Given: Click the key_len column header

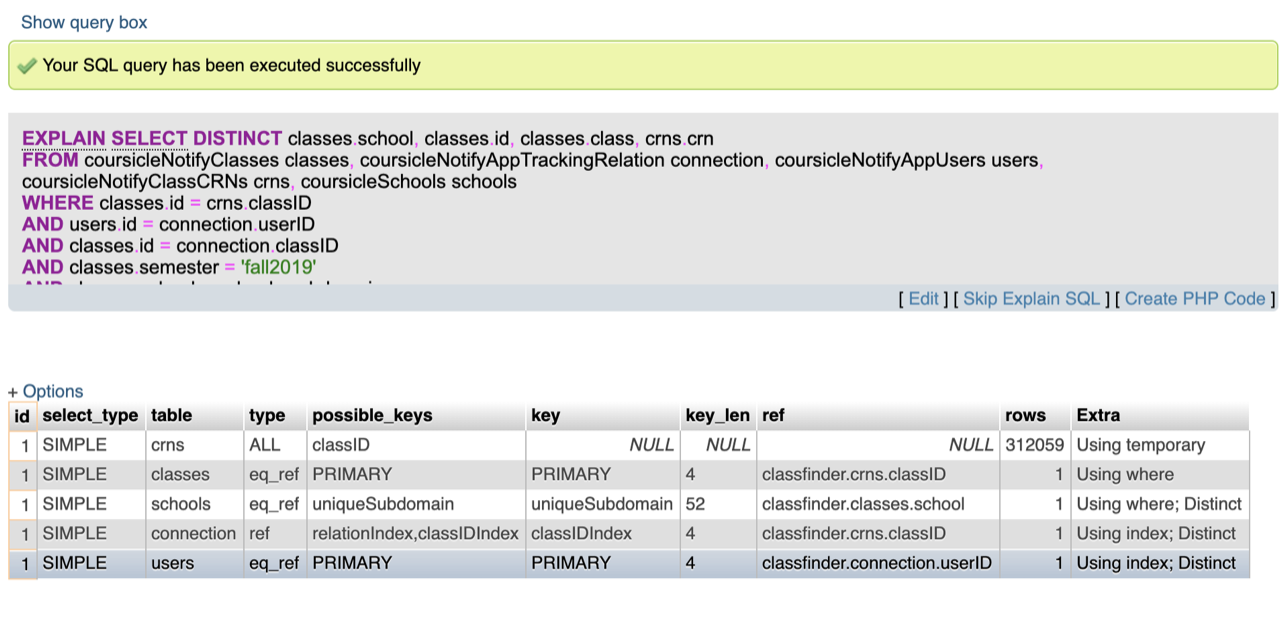Looking at the screenshot, I should [x=717, y=415].
